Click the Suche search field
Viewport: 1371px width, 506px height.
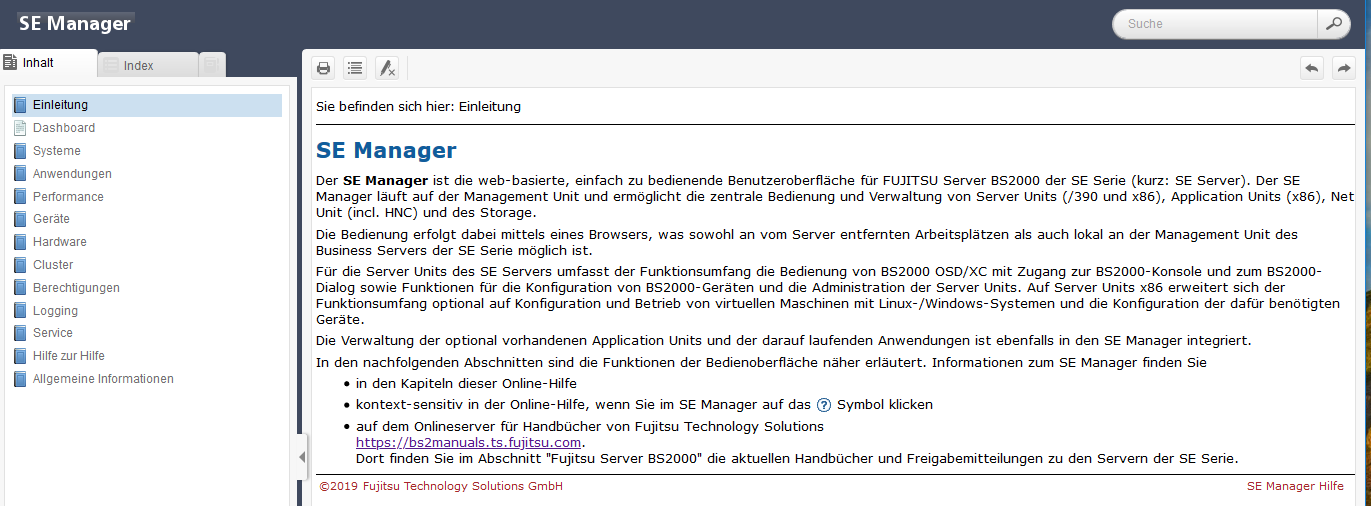click(1215, 23)
